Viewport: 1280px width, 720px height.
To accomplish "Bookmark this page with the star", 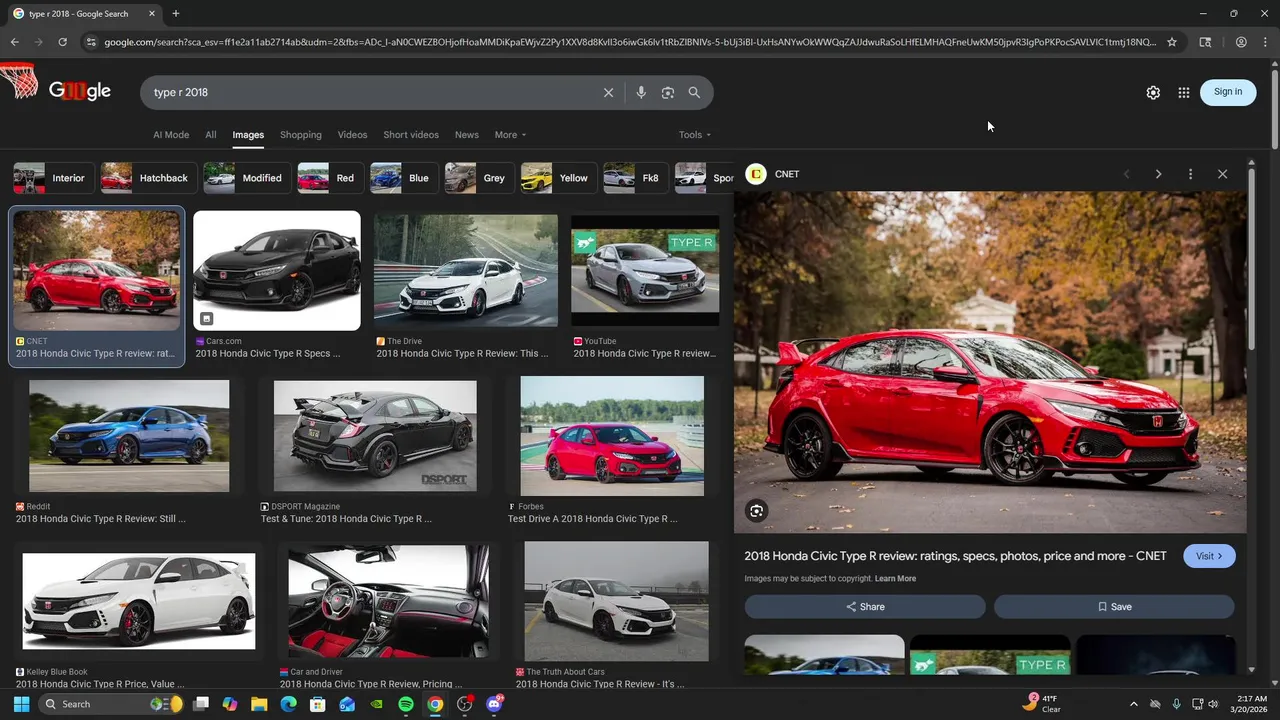I will [x=1172, y=42].
